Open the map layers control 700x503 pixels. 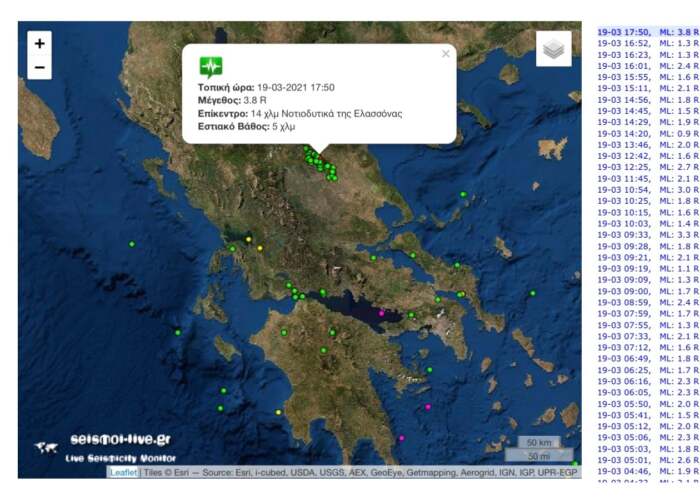[x=553, y=49]
